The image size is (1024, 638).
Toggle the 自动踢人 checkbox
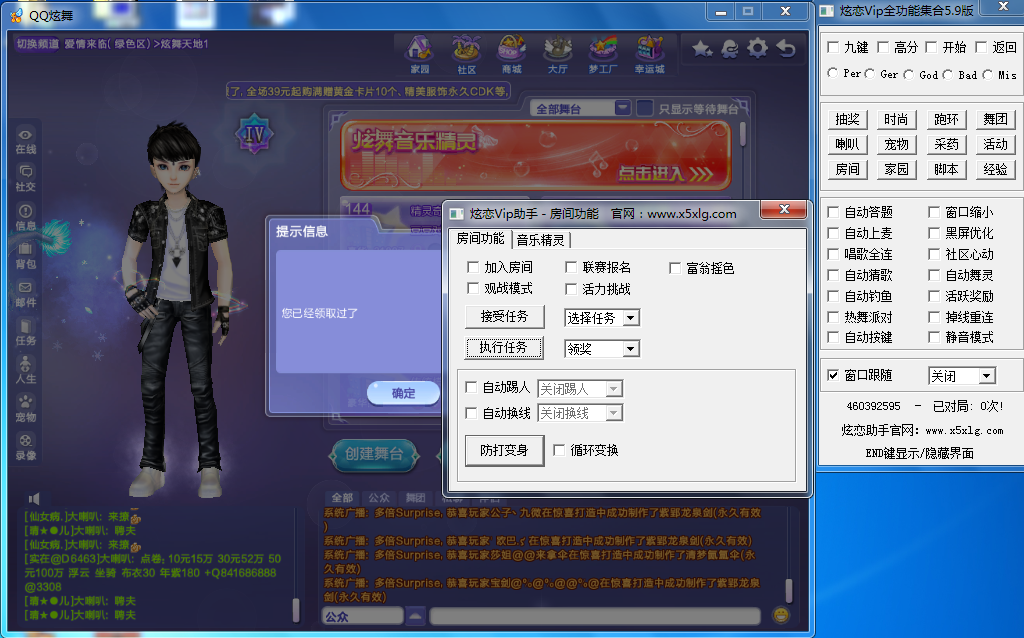point(471,387)
